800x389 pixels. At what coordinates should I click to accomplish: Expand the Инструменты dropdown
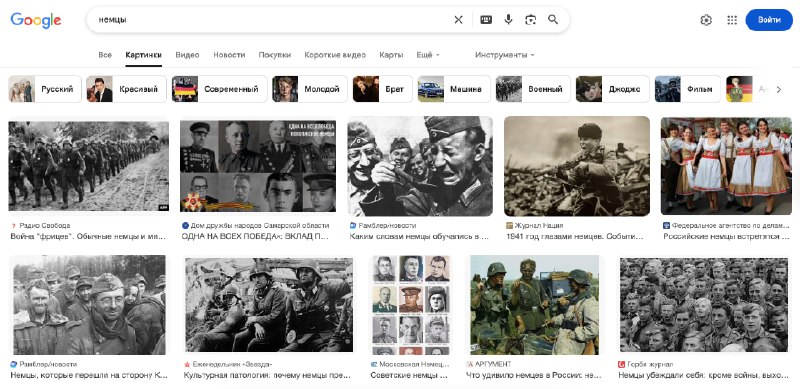coord(505,55)
